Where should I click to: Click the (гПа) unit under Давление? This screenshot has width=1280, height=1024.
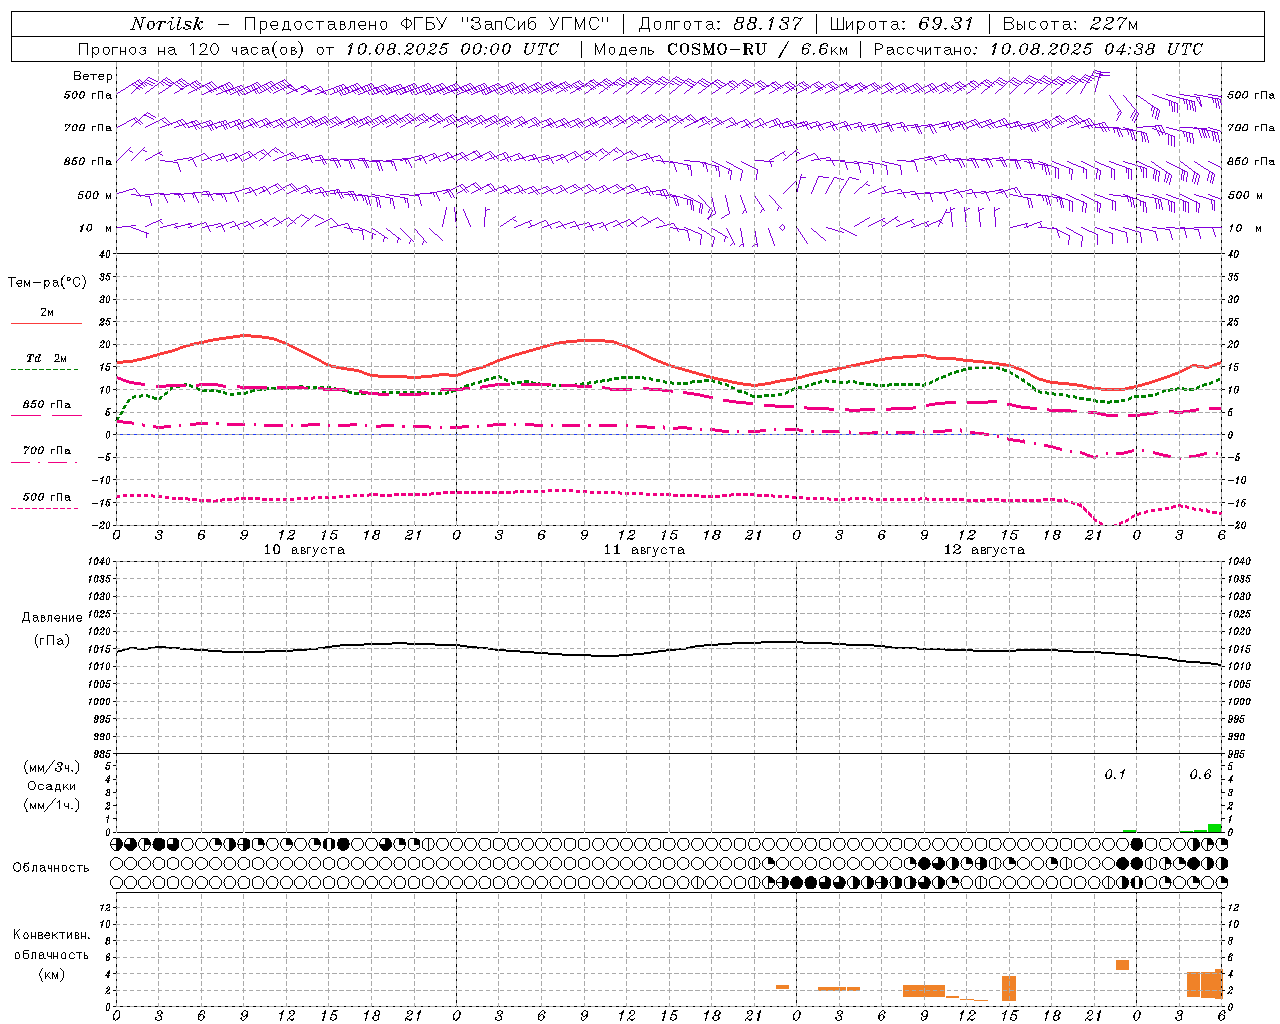pos(52,640)
